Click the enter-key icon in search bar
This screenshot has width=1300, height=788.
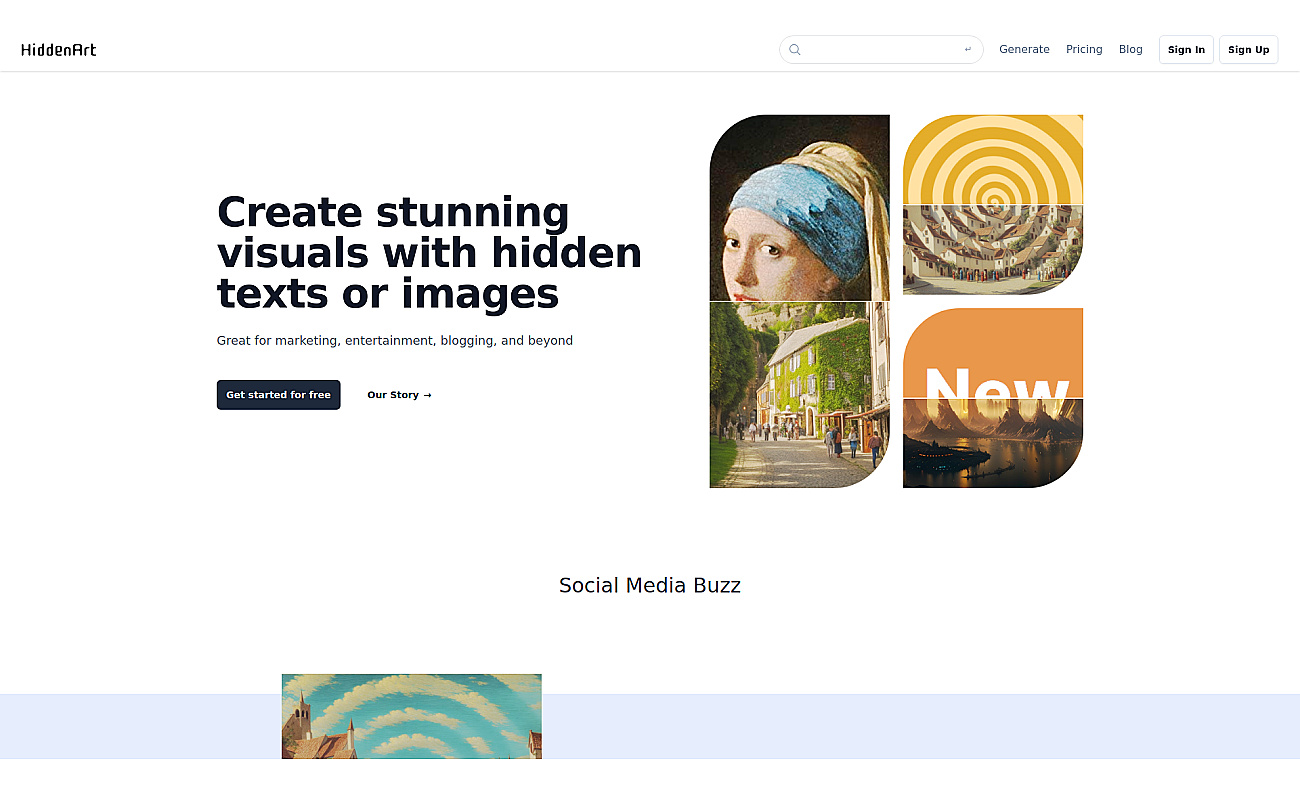coord(967,49)
